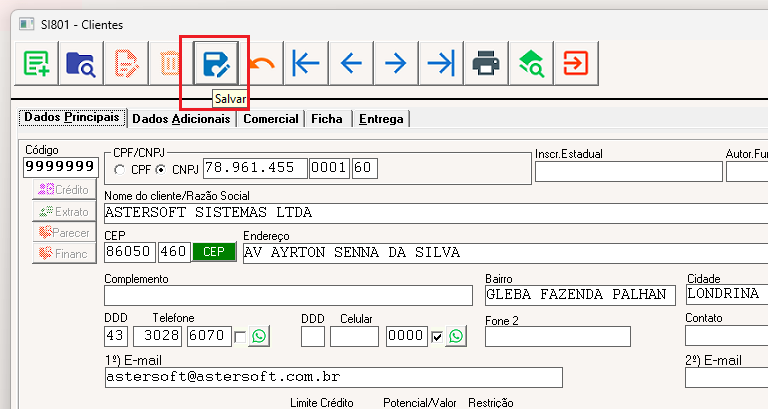Open the Entrega tab
This screenshot has width=768, height=409.
coord(381,119)
